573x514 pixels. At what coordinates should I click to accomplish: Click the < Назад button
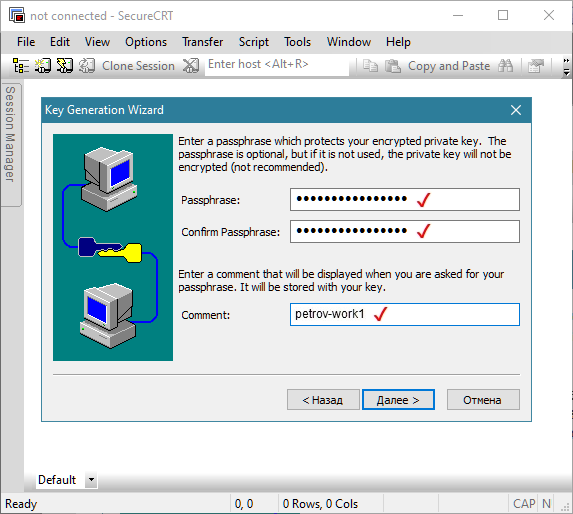(323, 400)
